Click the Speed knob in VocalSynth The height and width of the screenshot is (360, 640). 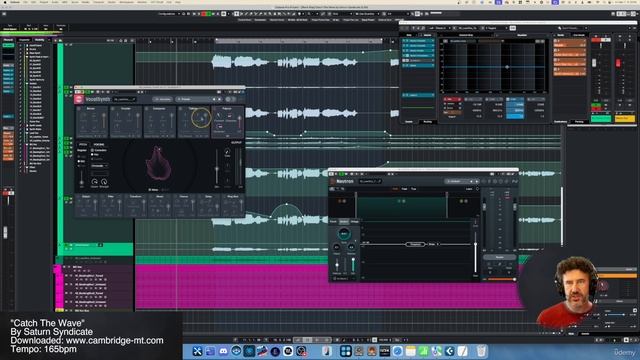[95, 182]
